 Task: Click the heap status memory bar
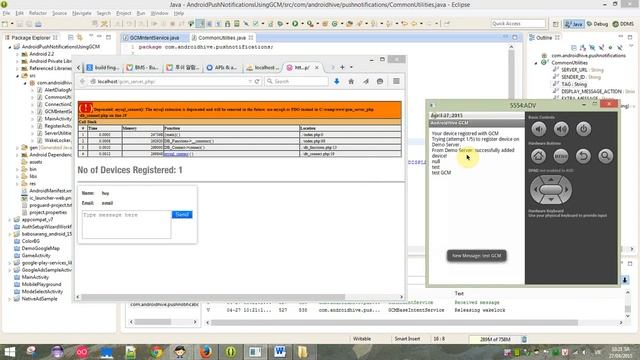(x=495, y=339)
